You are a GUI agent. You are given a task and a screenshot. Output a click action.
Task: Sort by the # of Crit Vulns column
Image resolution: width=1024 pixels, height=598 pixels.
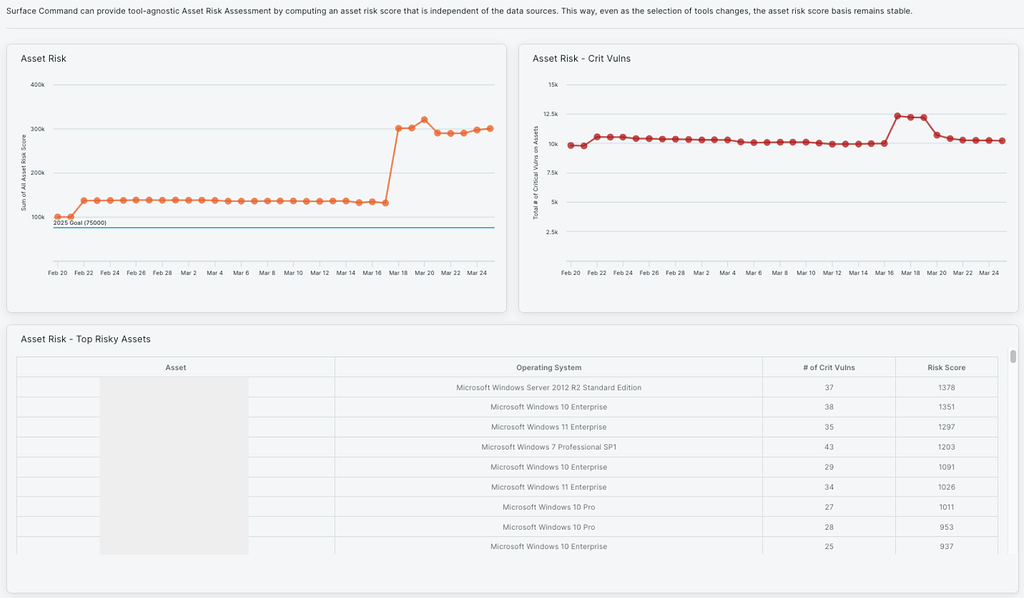click(830, 367)
